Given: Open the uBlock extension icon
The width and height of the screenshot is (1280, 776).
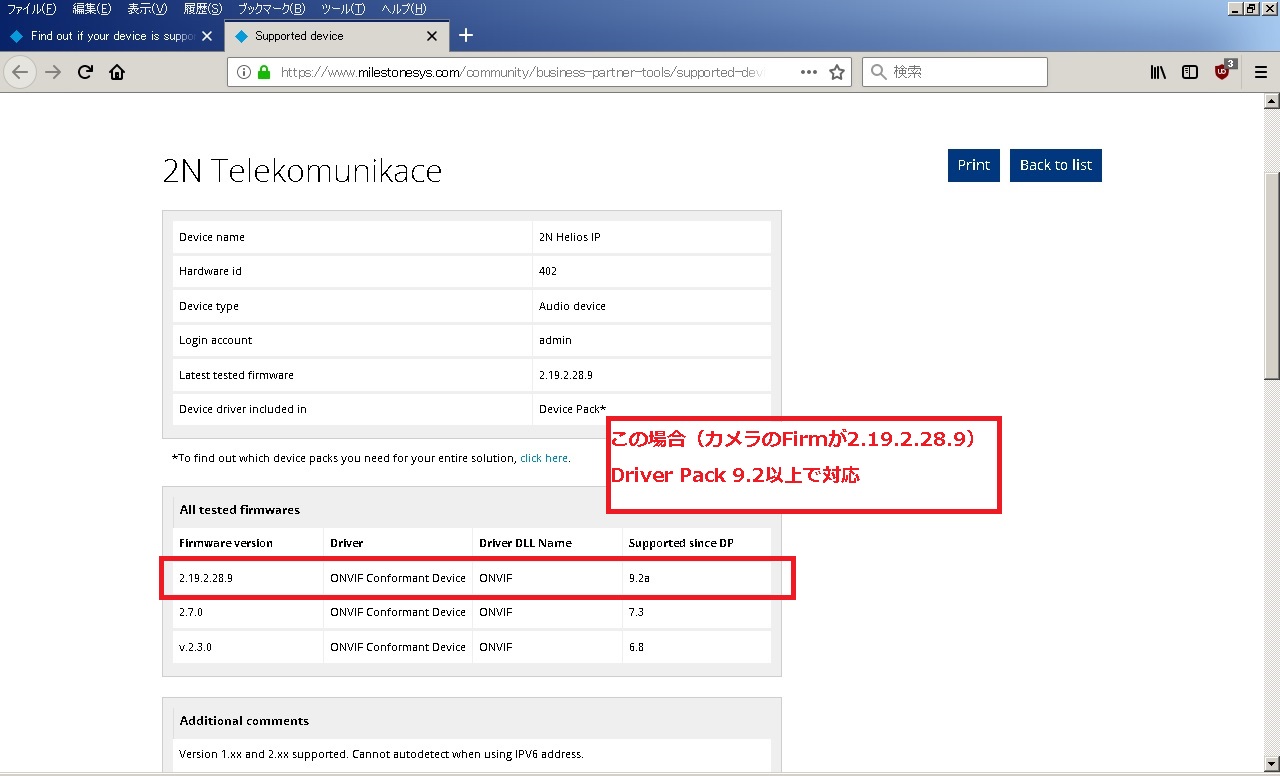Looking at the screenshot, I should [x=1224, y=70].
